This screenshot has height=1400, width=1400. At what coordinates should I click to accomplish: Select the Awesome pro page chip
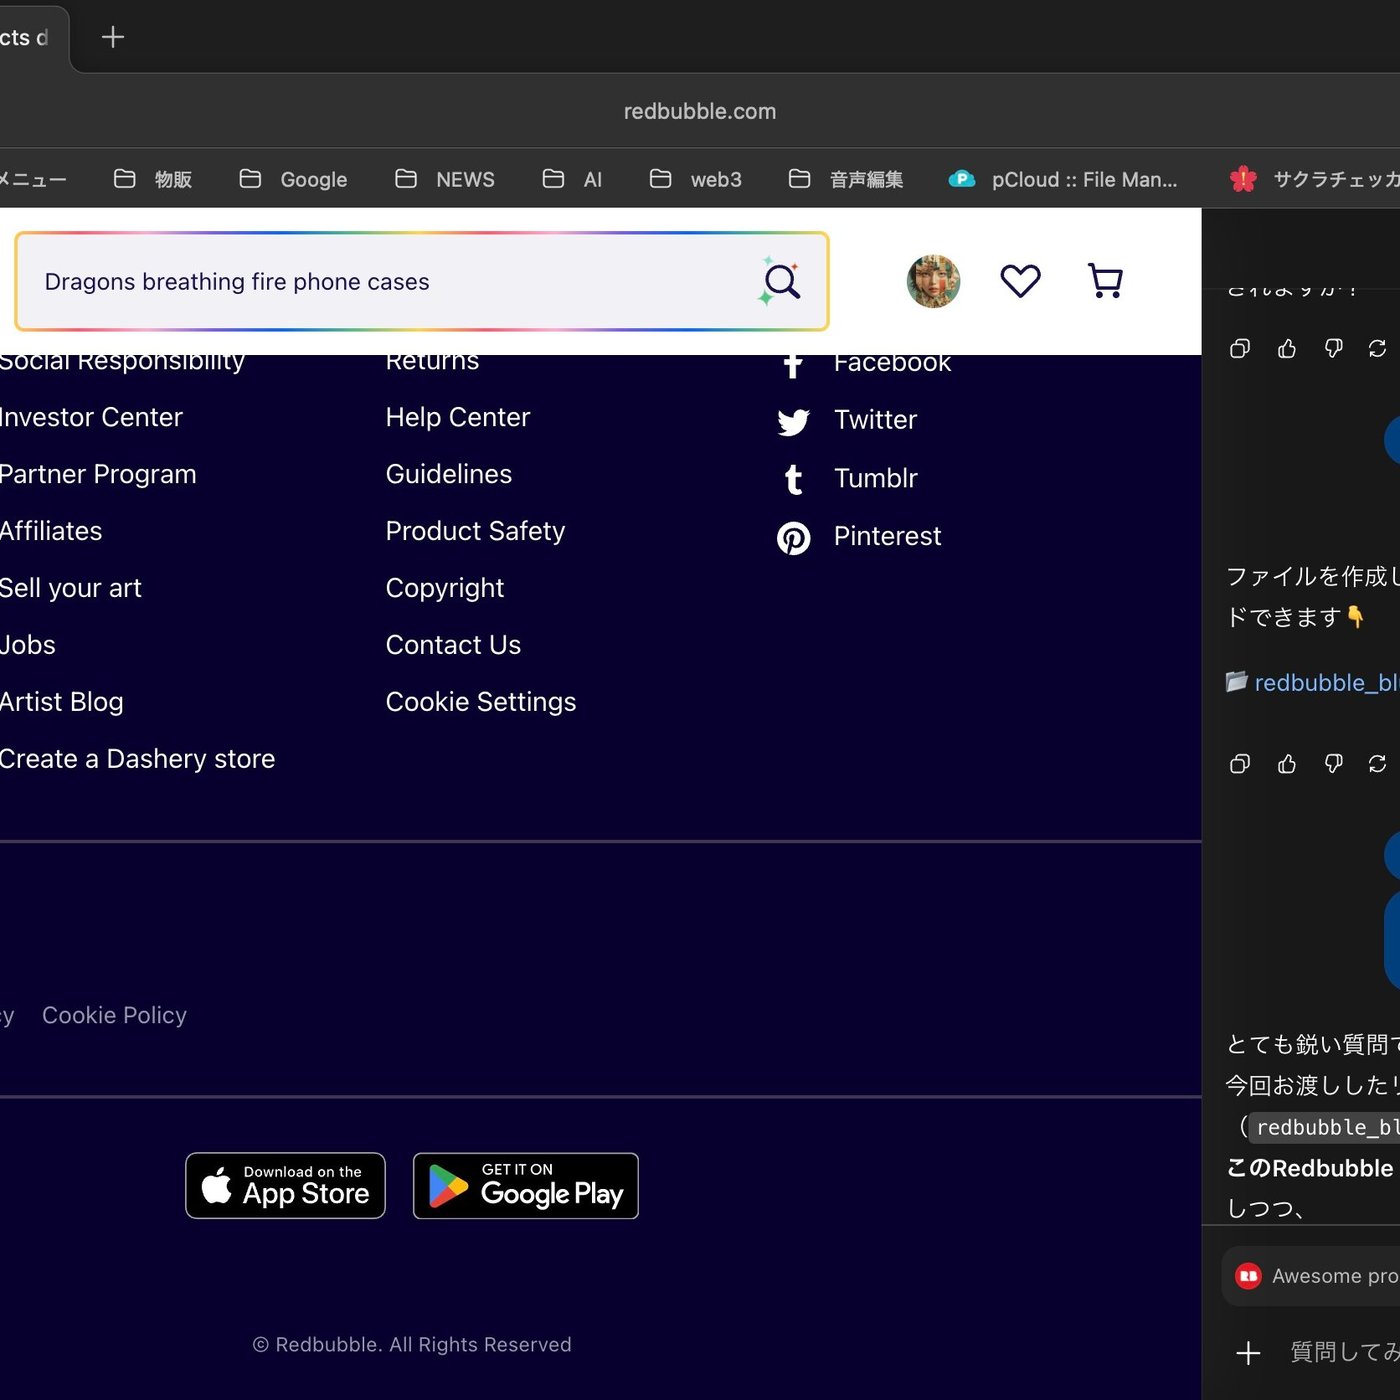click(1311, 1276)
